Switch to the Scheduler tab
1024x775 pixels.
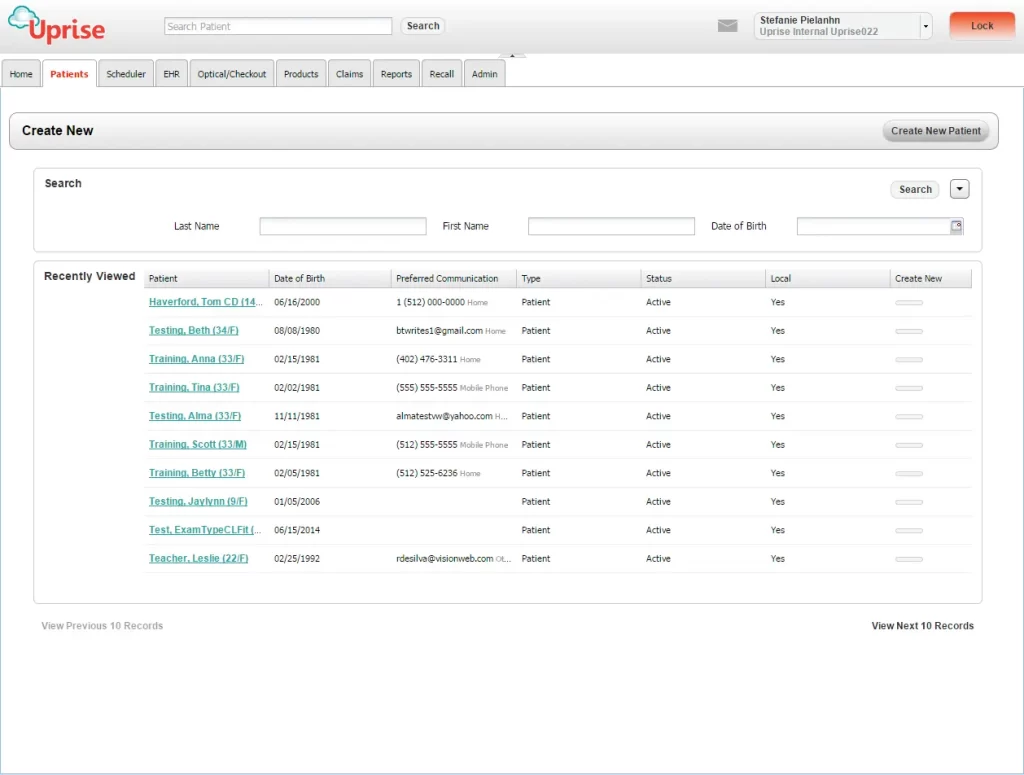(125, 73)
